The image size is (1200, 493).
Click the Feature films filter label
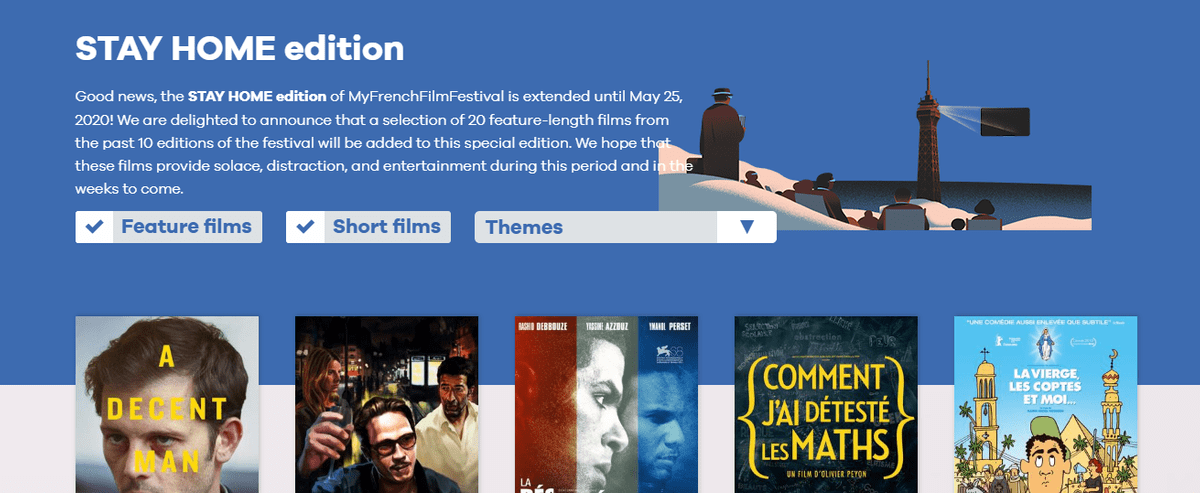pos(186,227)
